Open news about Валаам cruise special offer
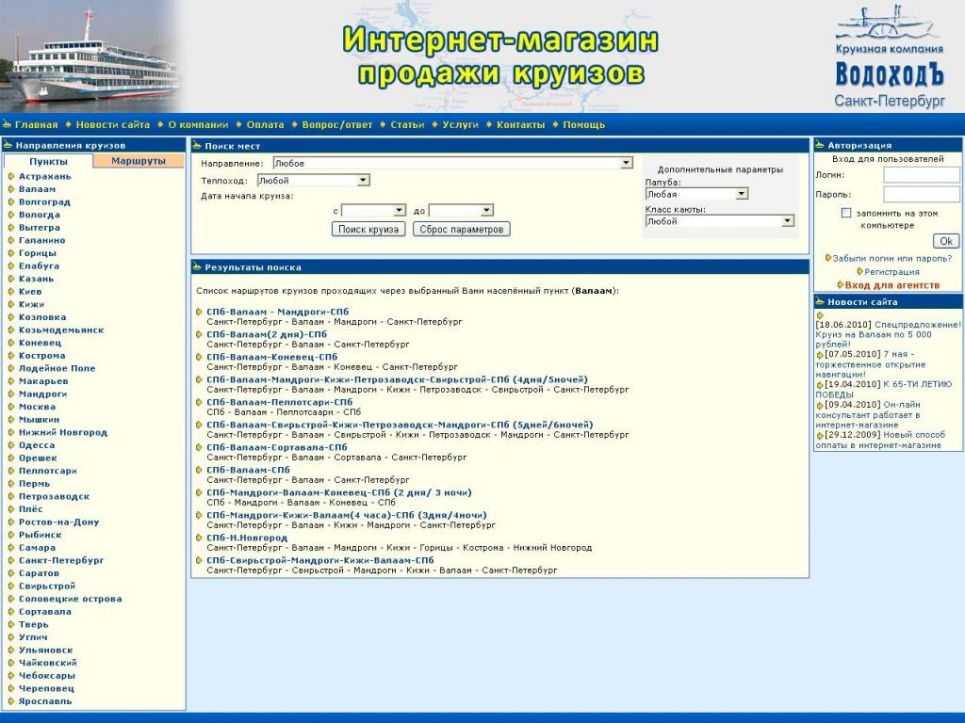The height and width of the screenshot is (723, 965). coord(887,335)
